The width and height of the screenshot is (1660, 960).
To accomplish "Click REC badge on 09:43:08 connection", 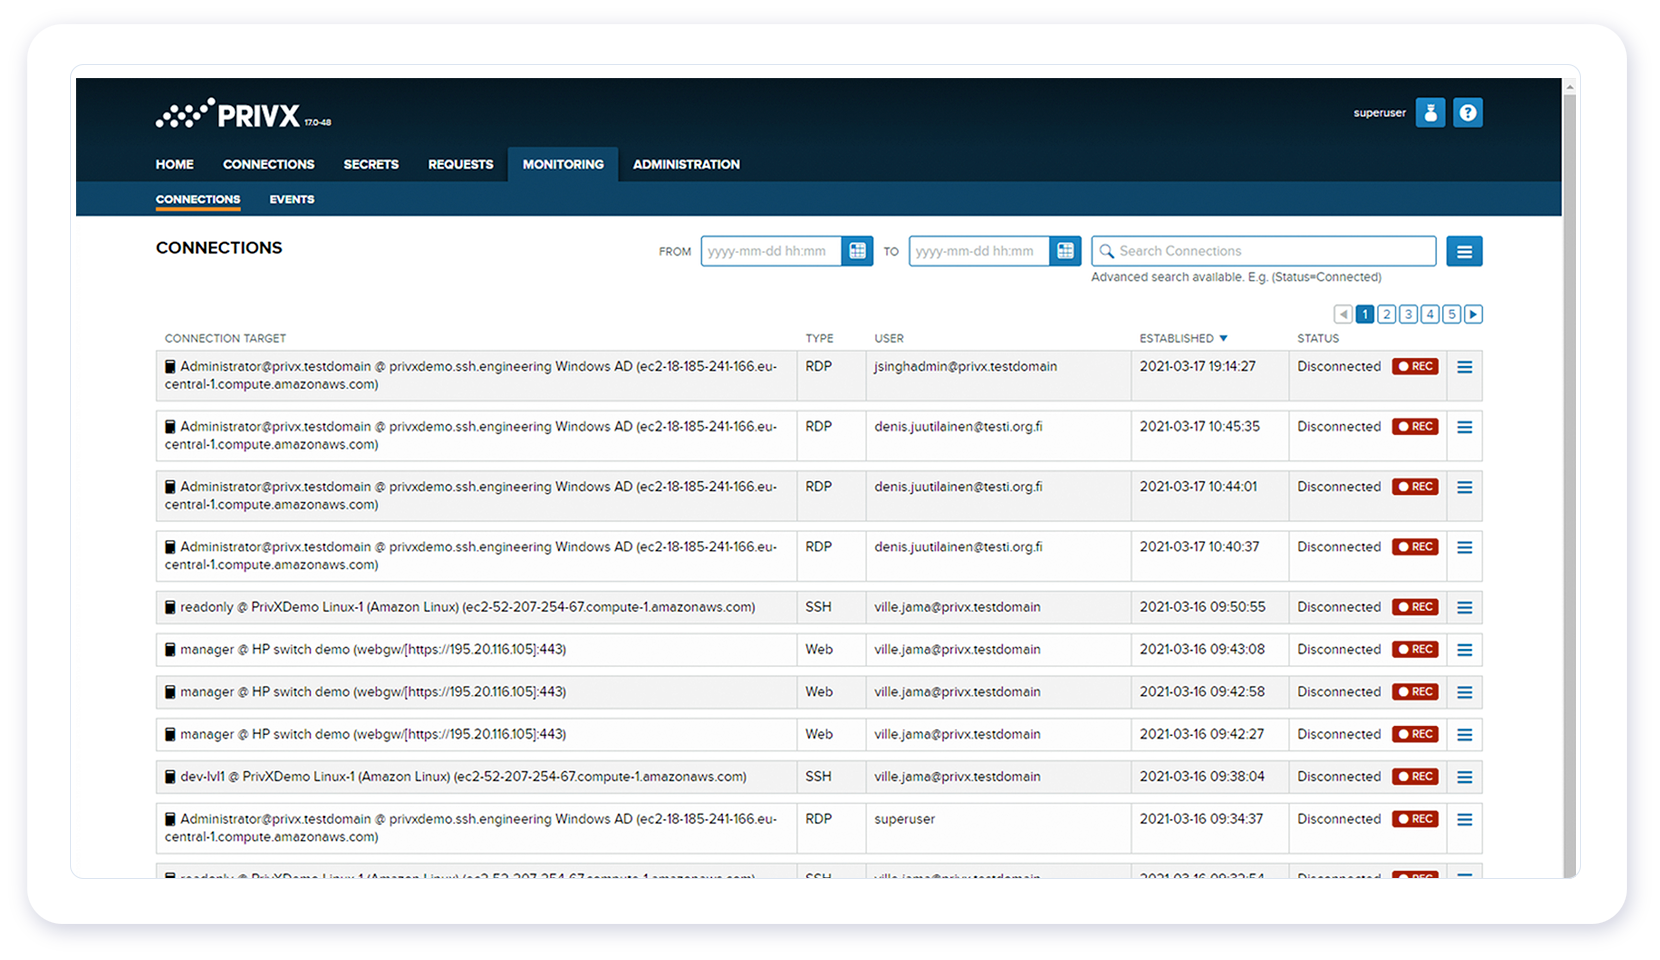I will (x=1415, y=650).
